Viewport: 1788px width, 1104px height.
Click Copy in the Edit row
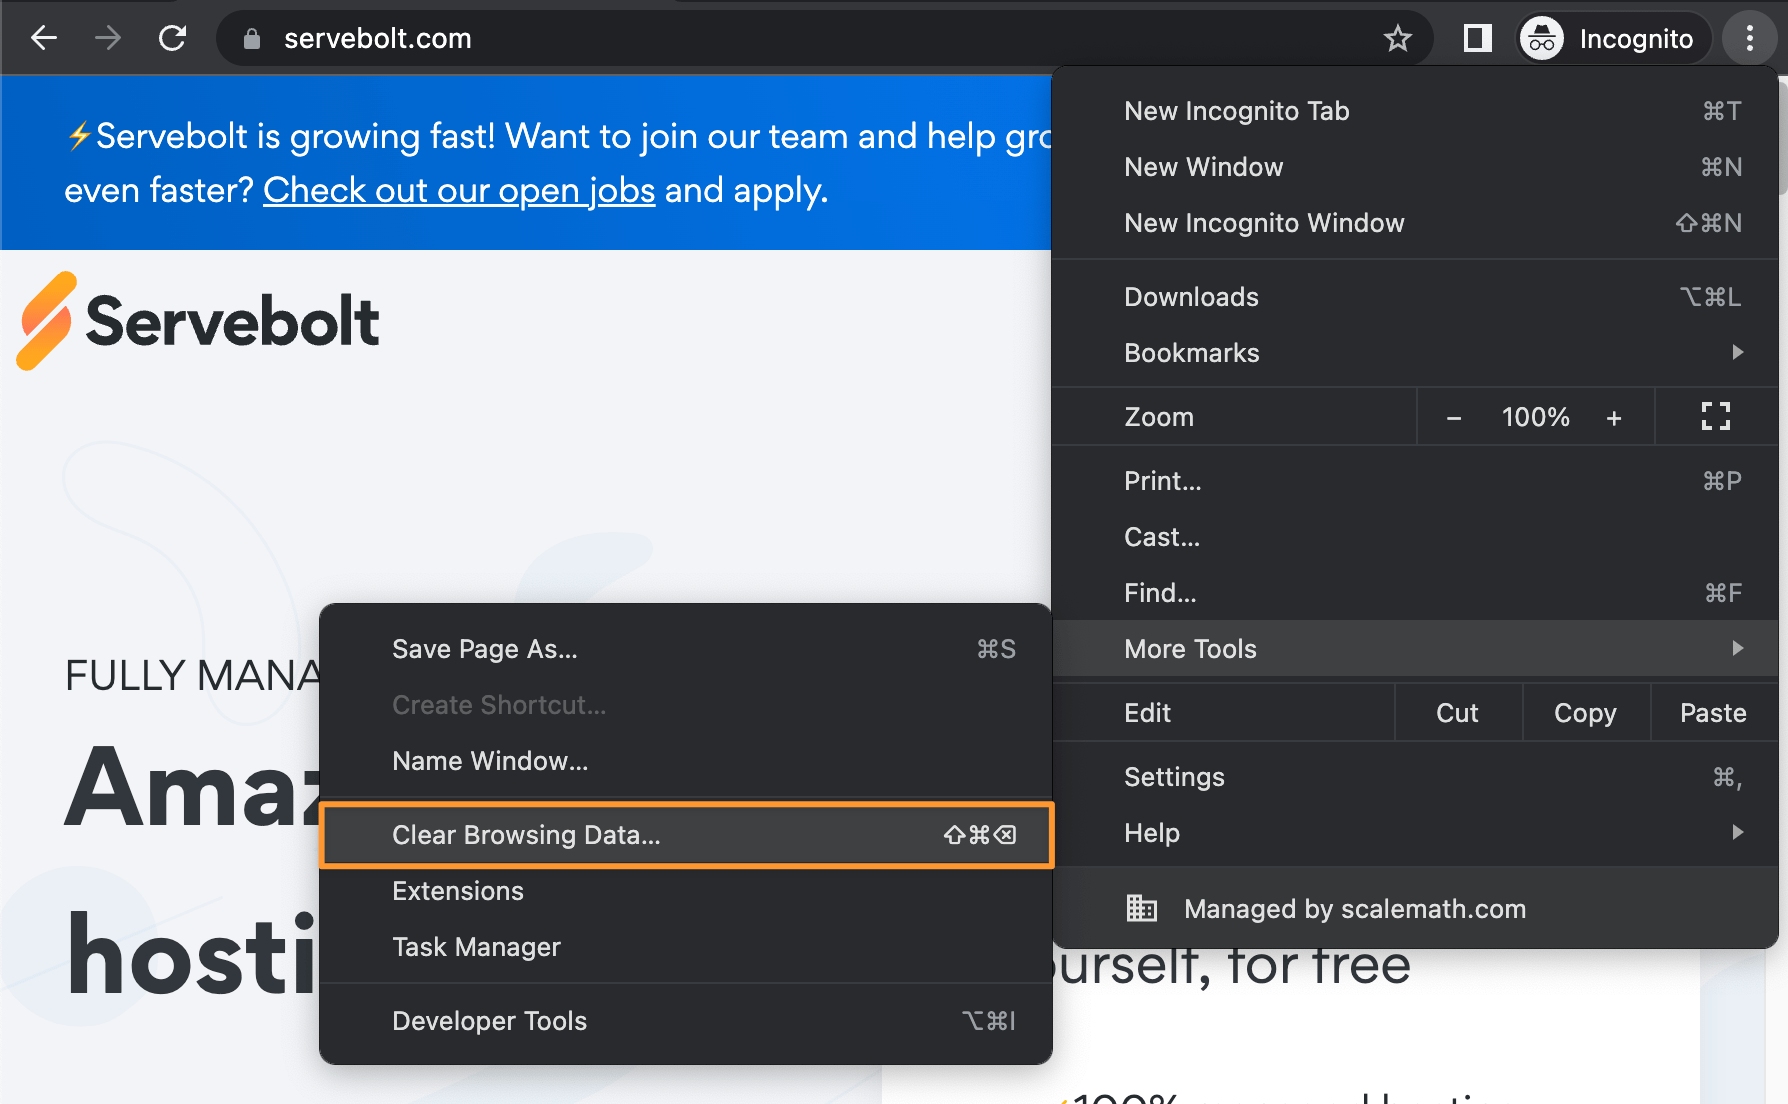coord(1585,713)
